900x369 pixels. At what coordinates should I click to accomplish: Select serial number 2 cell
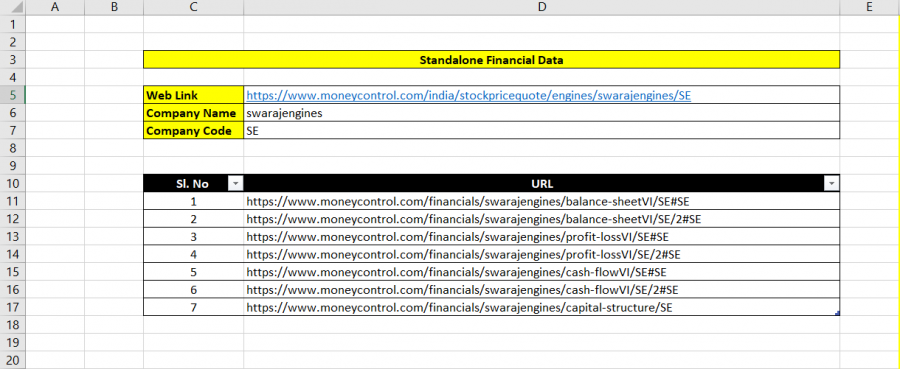tap(193, 219)
